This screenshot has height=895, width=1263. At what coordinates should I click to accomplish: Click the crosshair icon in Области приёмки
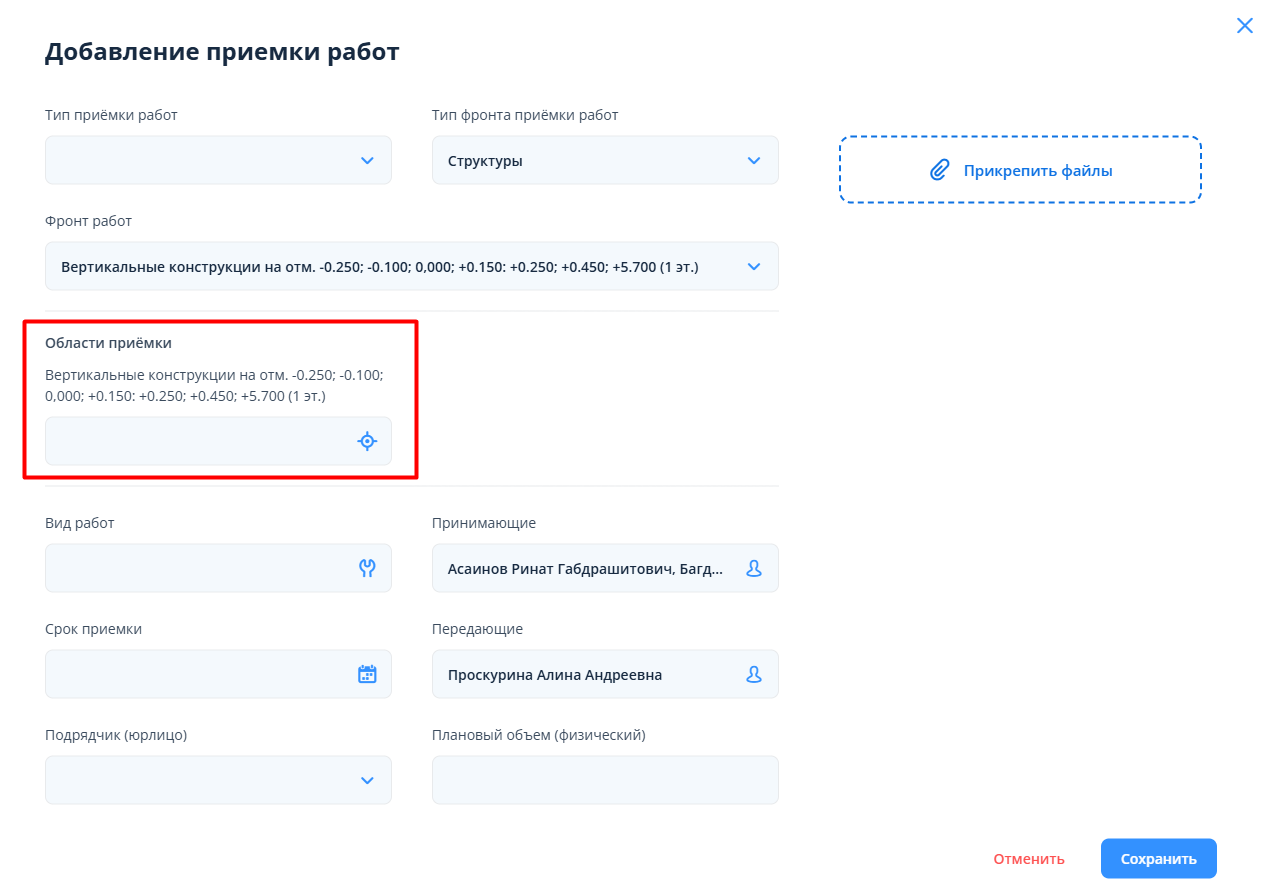tap(367, 441)
